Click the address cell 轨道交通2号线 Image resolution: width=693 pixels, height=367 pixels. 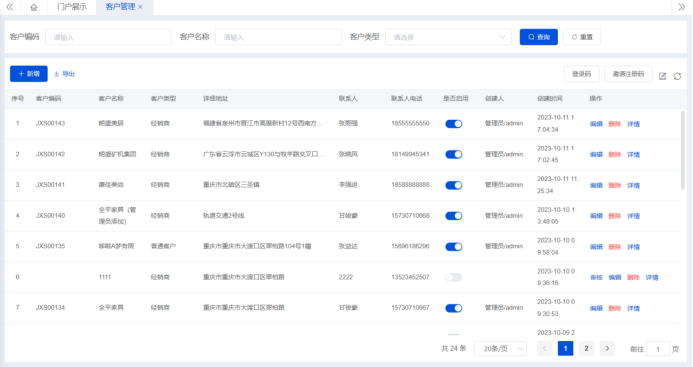(x=224, y=216)
